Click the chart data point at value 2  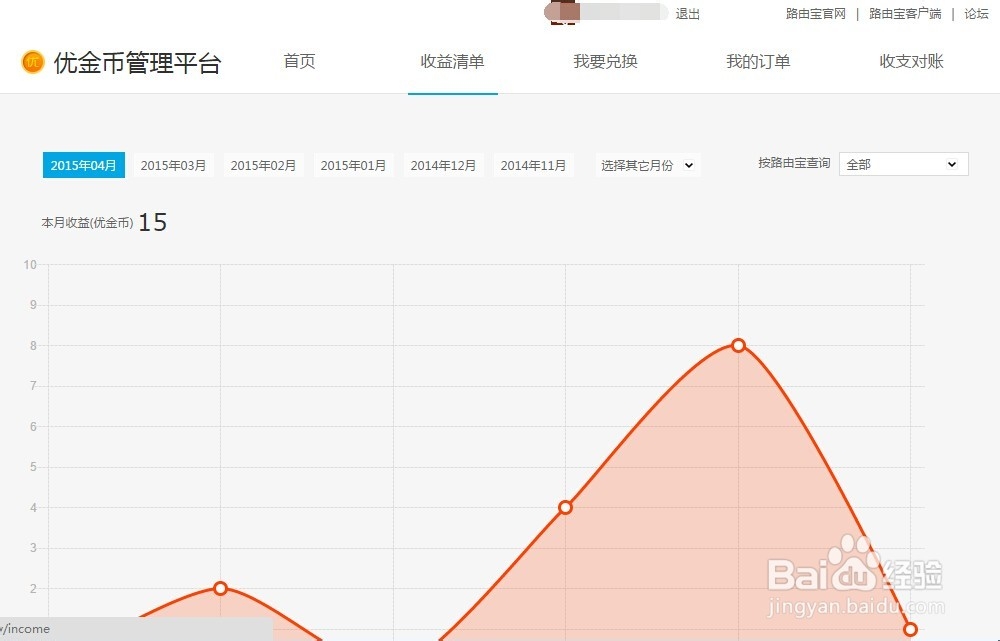(x=221, y=588)
